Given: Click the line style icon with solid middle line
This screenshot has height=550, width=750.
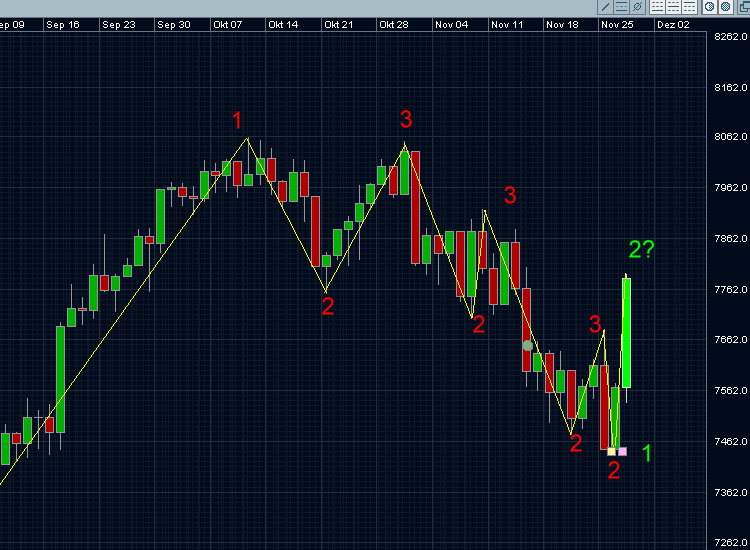Looking at the screenshot, I should pos(673,7).
